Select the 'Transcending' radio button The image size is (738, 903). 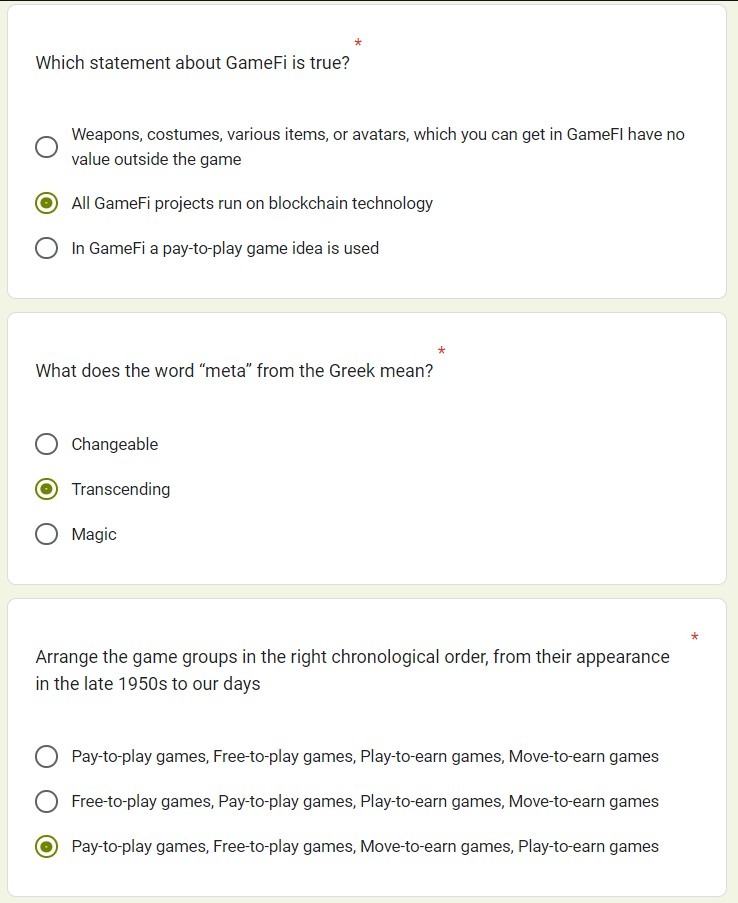pyautogui.click(x=46, y=489)
